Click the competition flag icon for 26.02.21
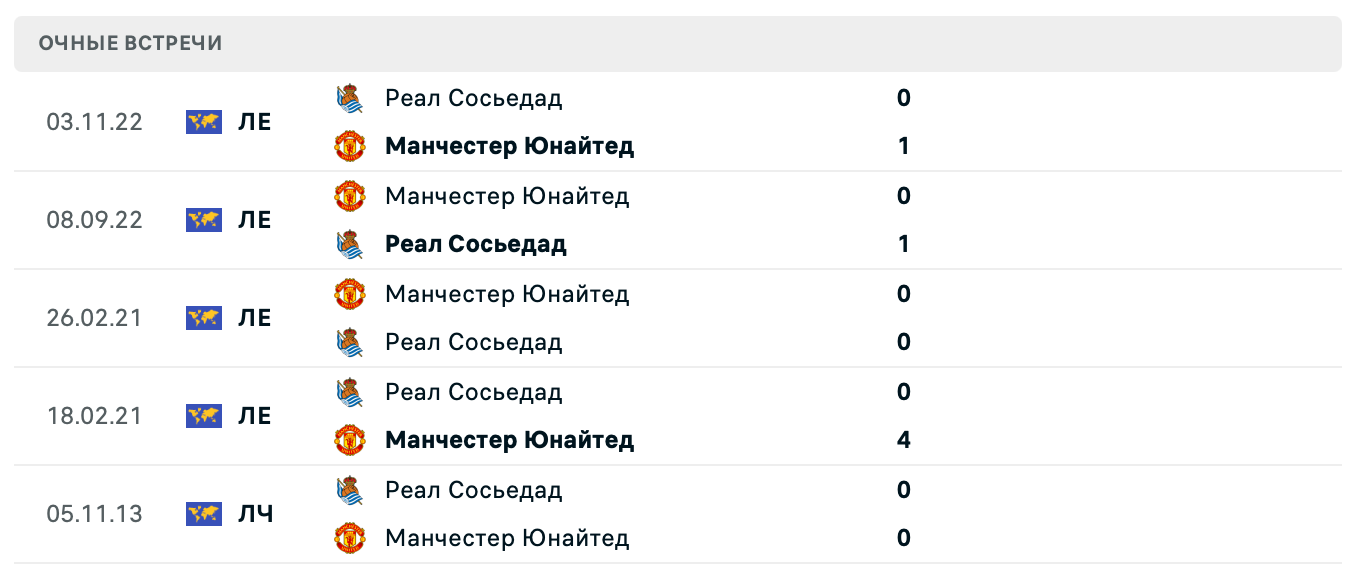1356x582 pixels. click(x=204, y=318)
